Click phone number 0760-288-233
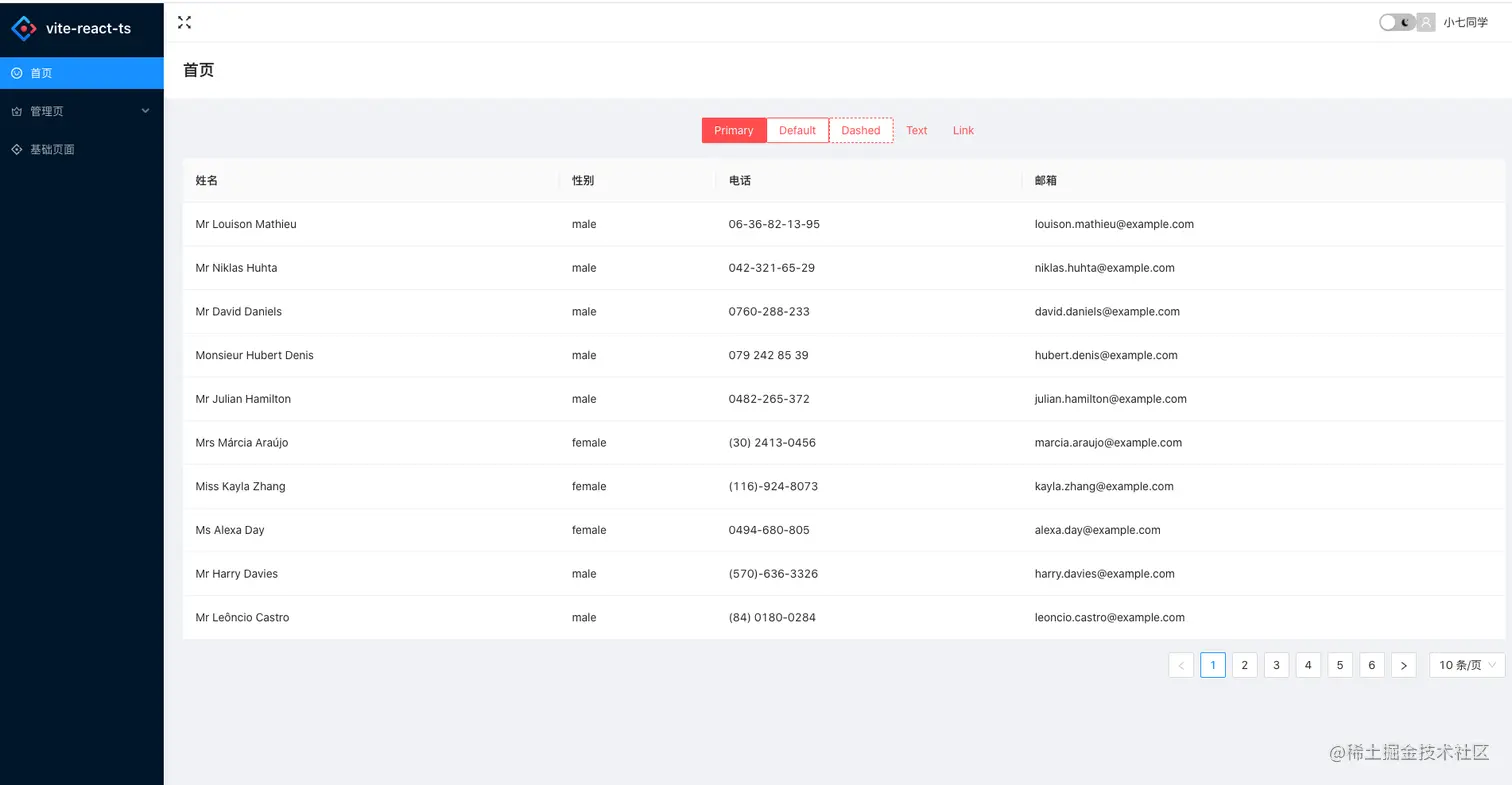Image resolution: width=1512 pixels, height=785 pixels. (x=769, y=312)
